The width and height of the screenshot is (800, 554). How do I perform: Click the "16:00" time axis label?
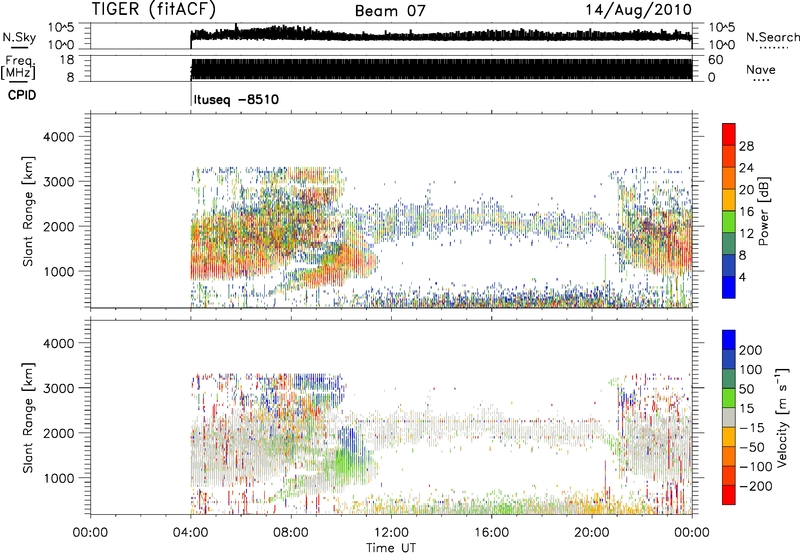click(x=491, y=533)
